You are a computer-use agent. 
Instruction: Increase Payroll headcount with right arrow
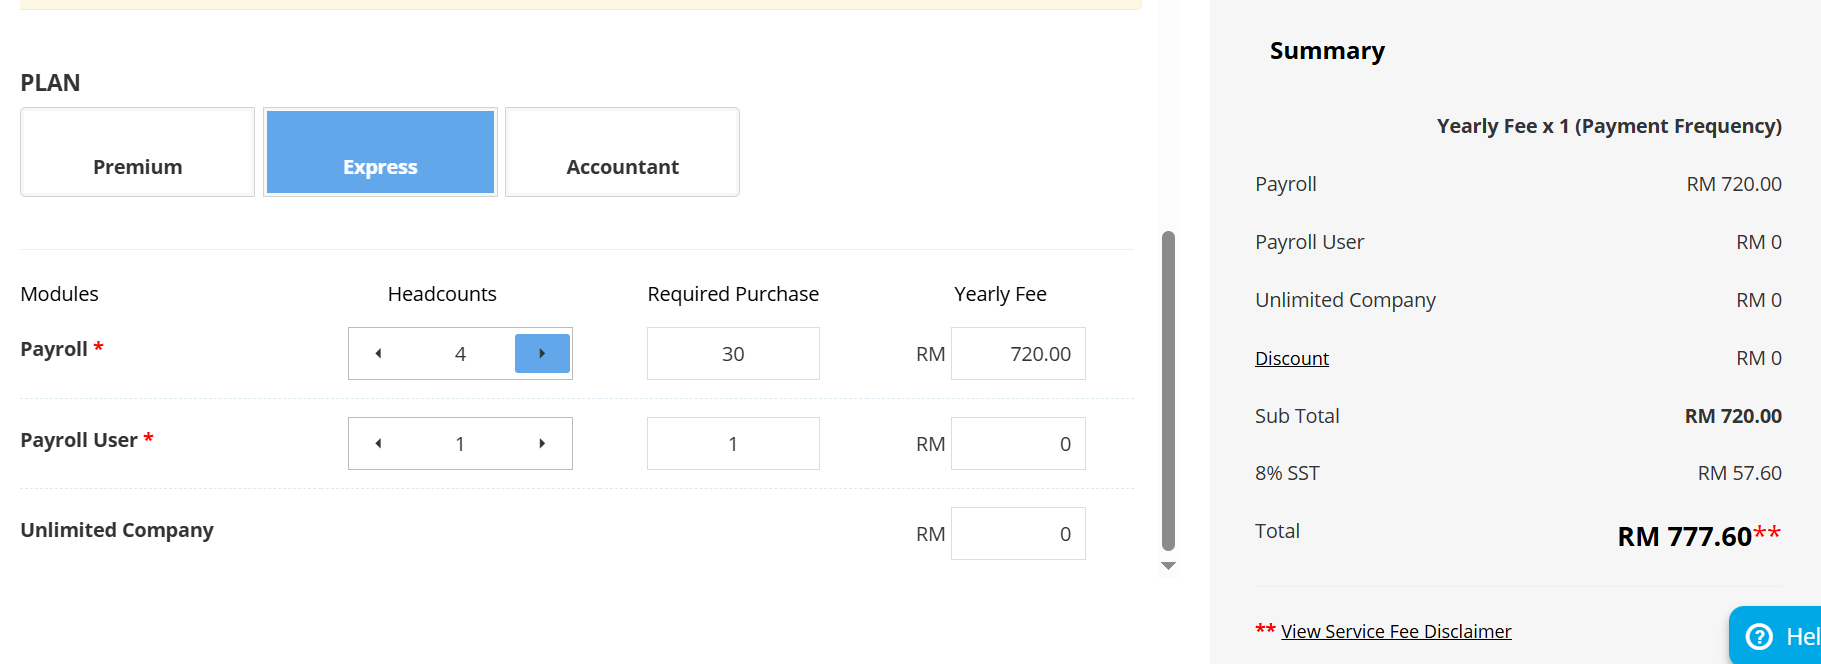pos(542,354)
